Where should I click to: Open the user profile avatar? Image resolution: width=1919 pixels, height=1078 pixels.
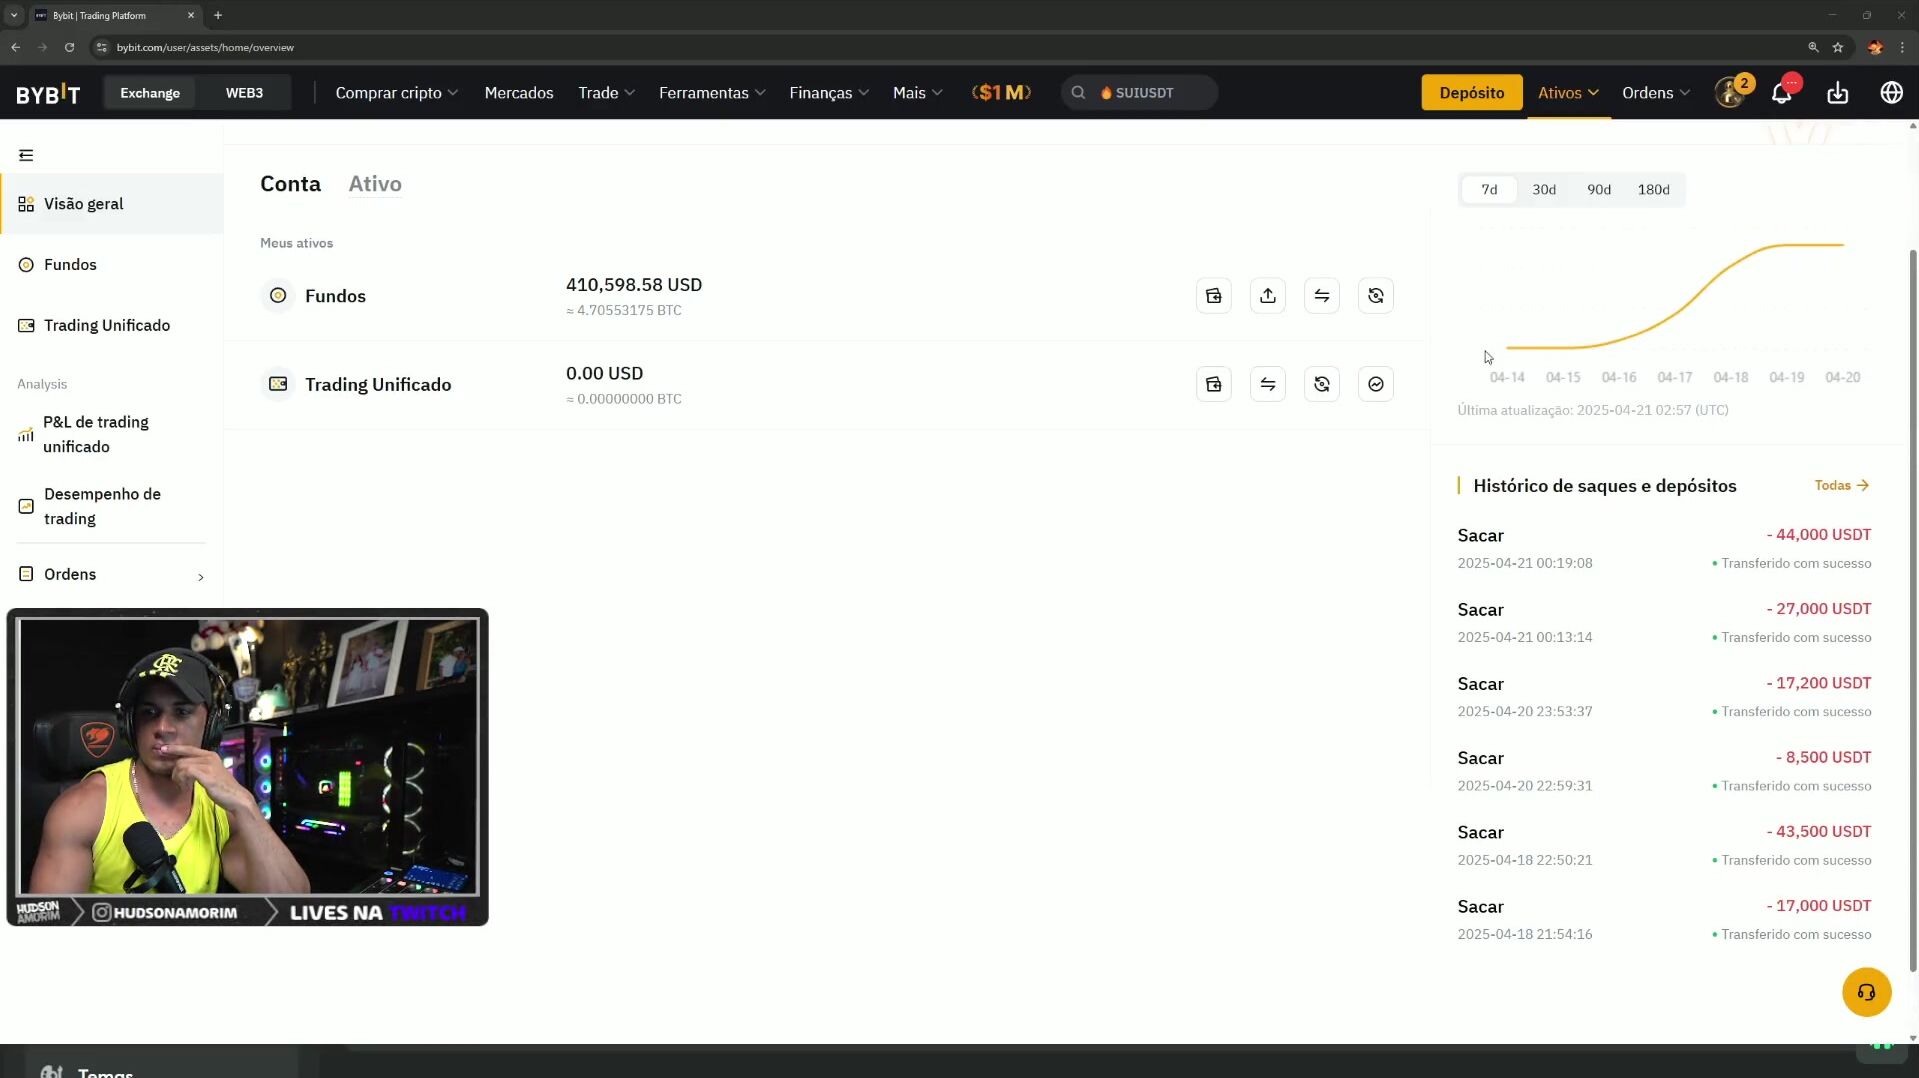pos(1730,93)
